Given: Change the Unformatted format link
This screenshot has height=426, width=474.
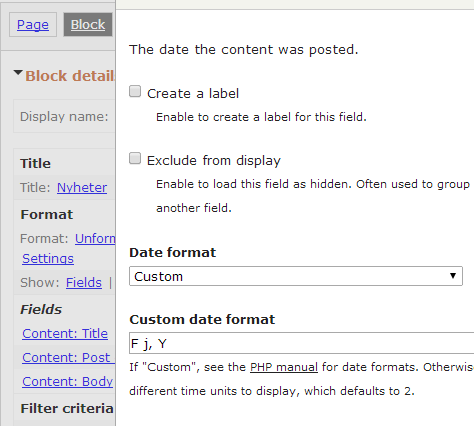Looking at the screenshot, I should tap(95, 239).
